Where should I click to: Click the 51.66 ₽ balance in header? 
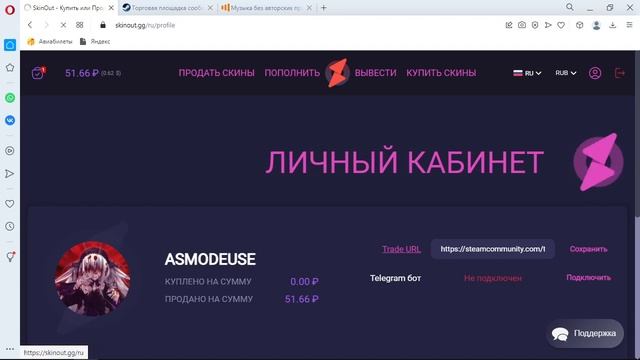tap(82, 73)
